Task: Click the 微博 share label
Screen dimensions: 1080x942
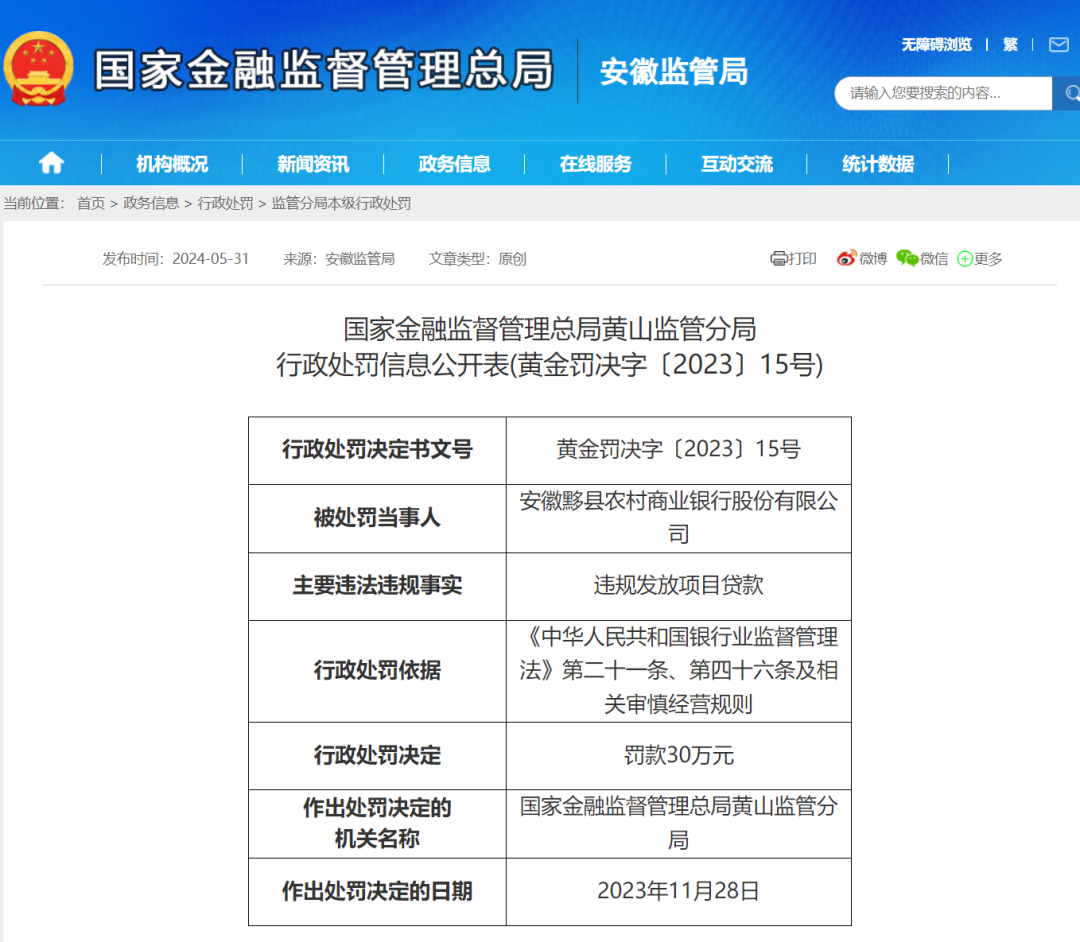Action: click(x=873, y=259)
